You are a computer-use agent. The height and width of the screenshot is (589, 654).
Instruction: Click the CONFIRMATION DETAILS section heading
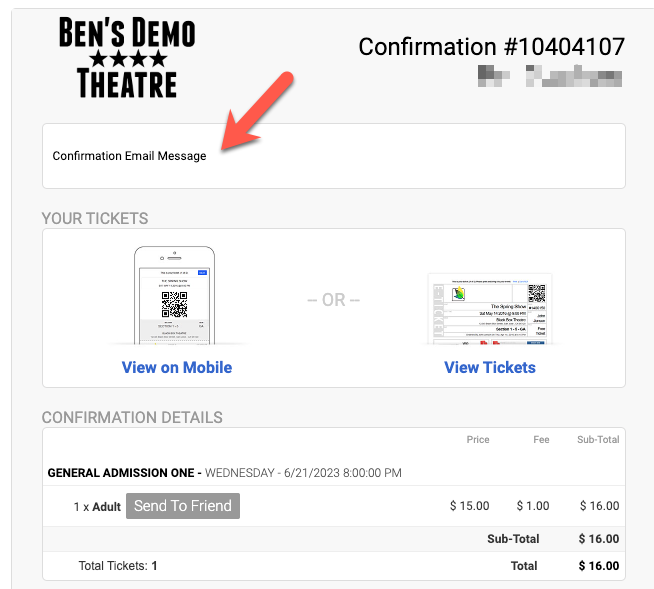[132, 417]
